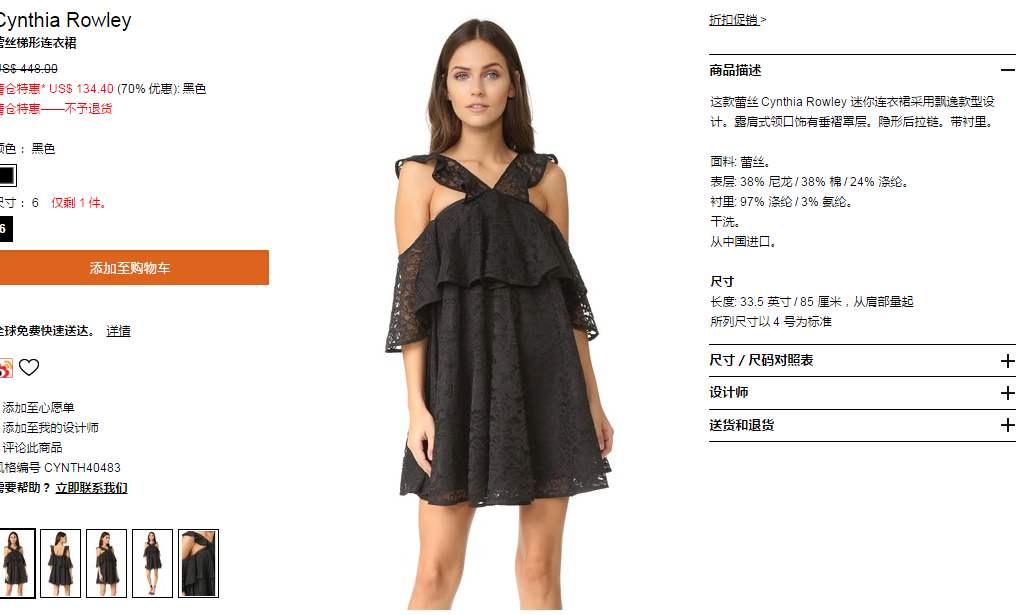
Task: Choose size 6 option
Action: 5,229
